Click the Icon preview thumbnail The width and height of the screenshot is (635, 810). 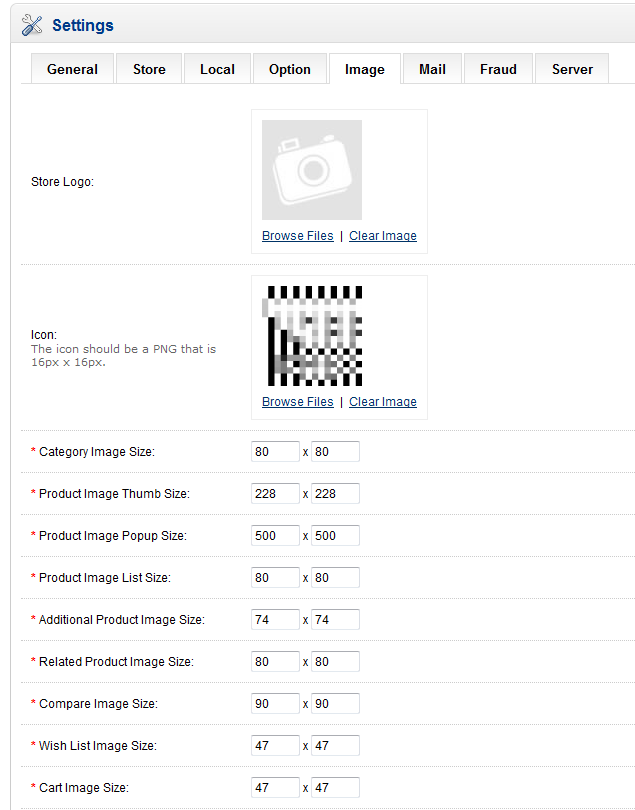[x=312, y=336]
